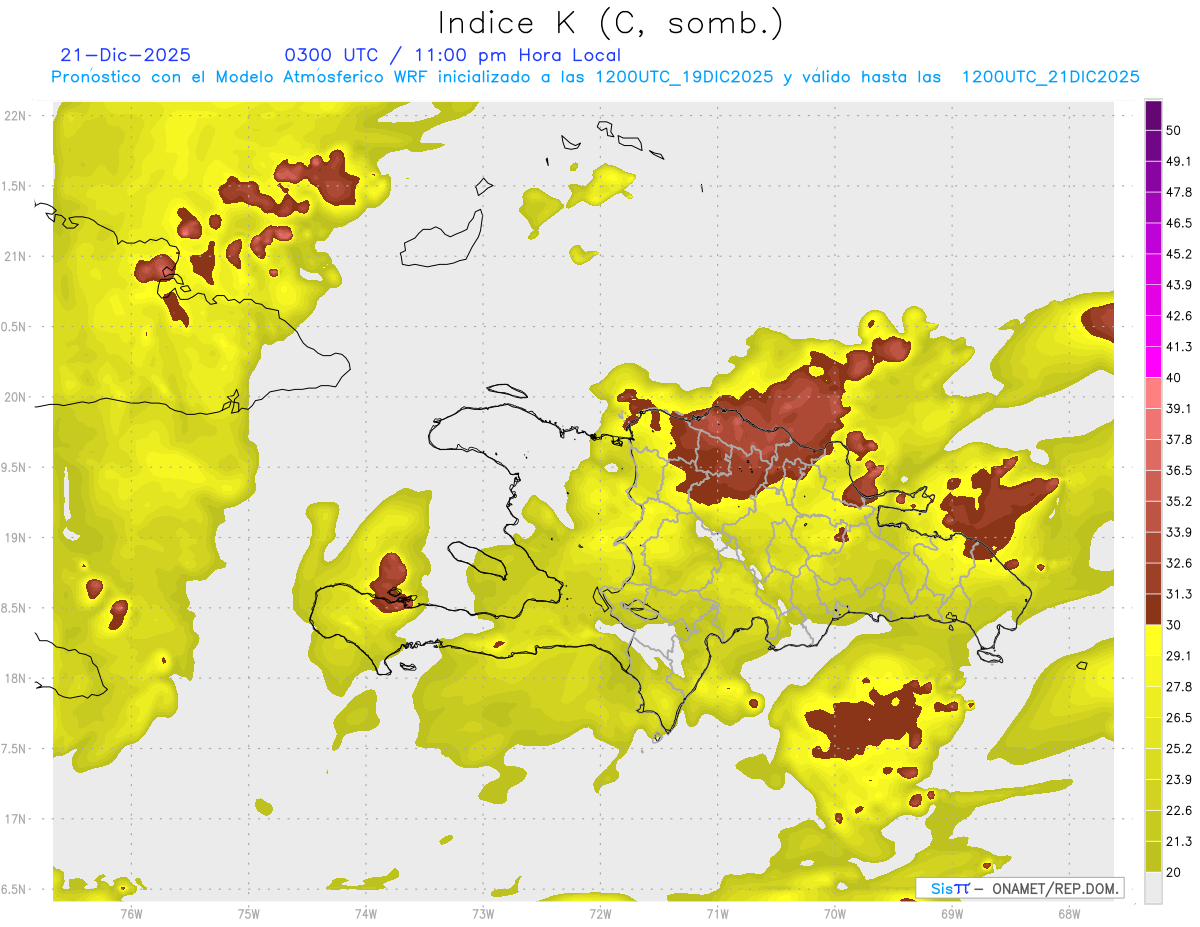The height and width of the screenshot is (927, 1200).
Task: Click the colorbar segment between 45.2 and 46.5
Action: tap(1153, 239)
